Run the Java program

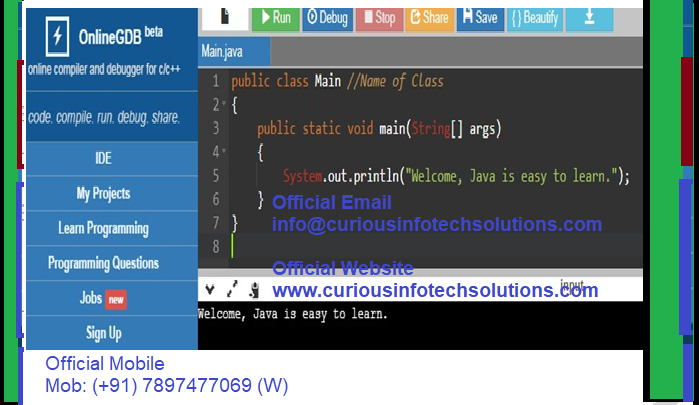click(275, 19)
